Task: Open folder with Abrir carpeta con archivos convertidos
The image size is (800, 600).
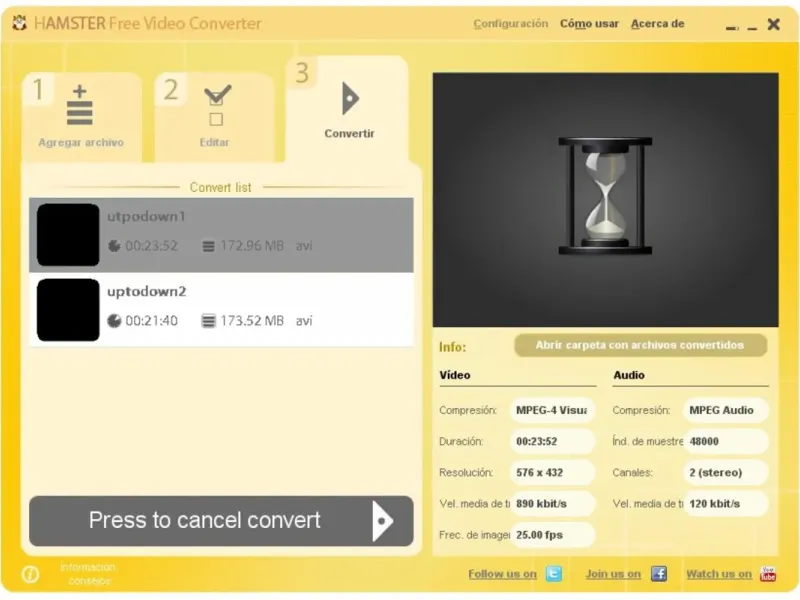Action: tap(640, 345)
